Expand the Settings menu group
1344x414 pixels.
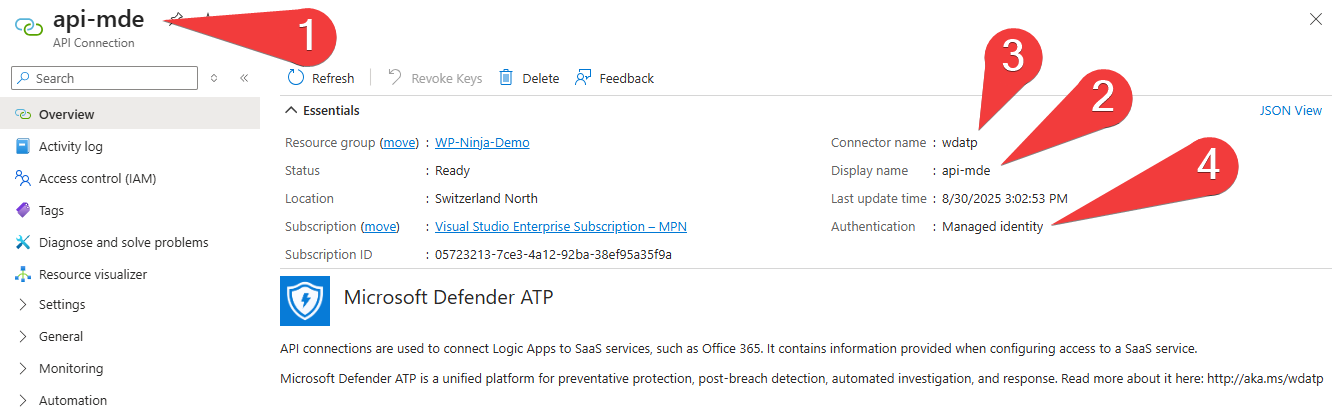[61, 305]
